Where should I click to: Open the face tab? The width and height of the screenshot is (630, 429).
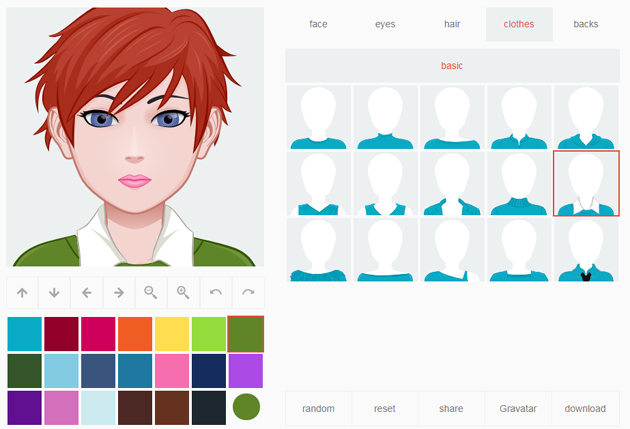pos(318,24)
